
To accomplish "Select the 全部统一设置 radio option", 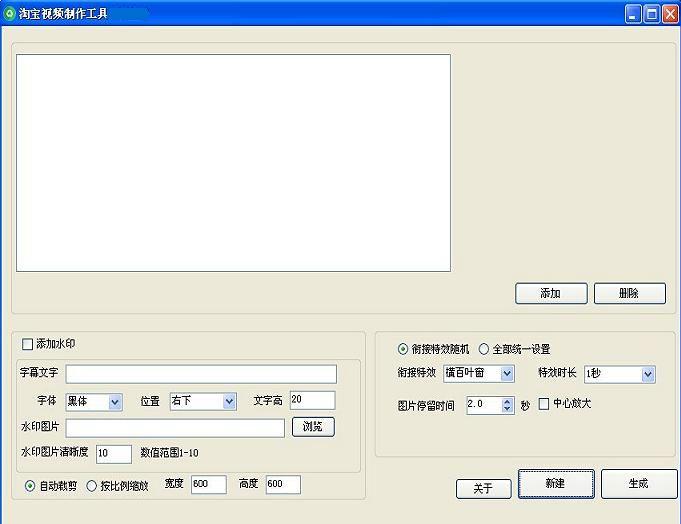I will click(x=484, y=350).
